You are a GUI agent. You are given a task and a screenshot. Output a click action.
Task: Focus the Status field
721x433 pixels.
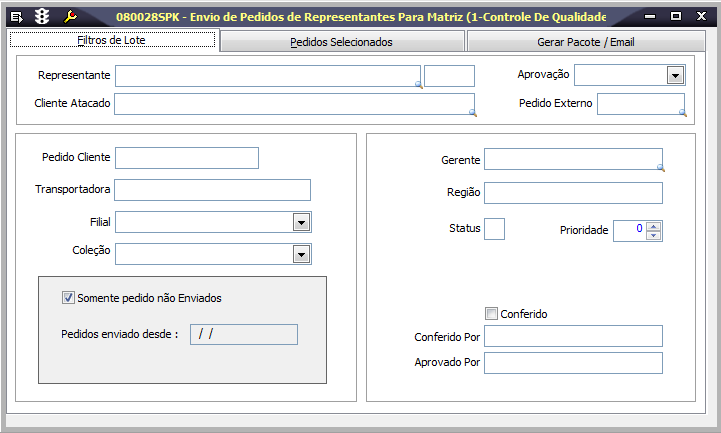click(x=494, y=229)
